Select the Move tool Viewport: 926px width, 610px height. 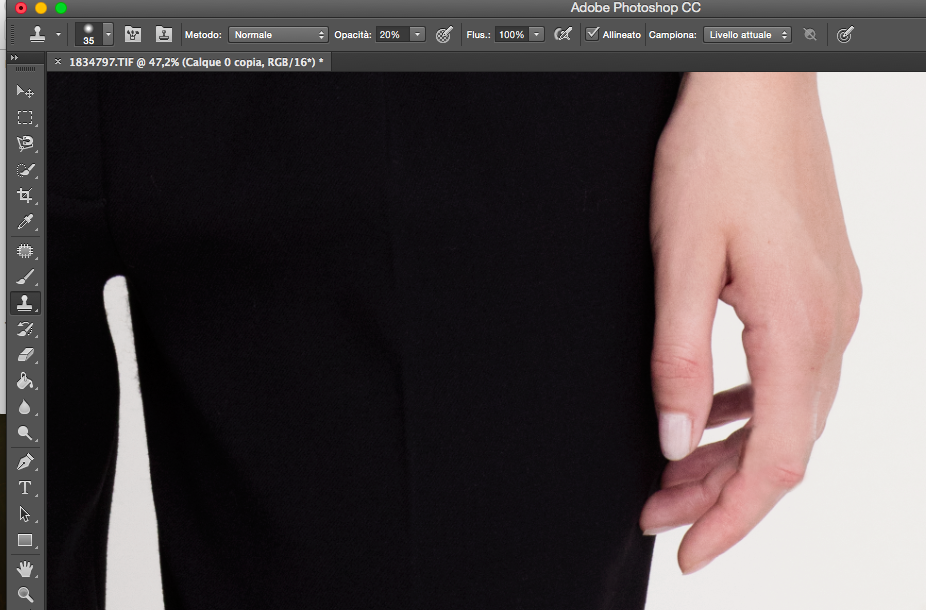(25, 91)
